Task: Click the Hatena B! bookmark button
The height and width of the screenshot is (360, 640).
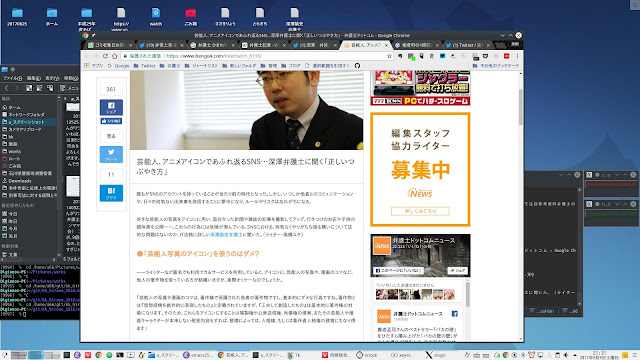Action: click(111, 193)
